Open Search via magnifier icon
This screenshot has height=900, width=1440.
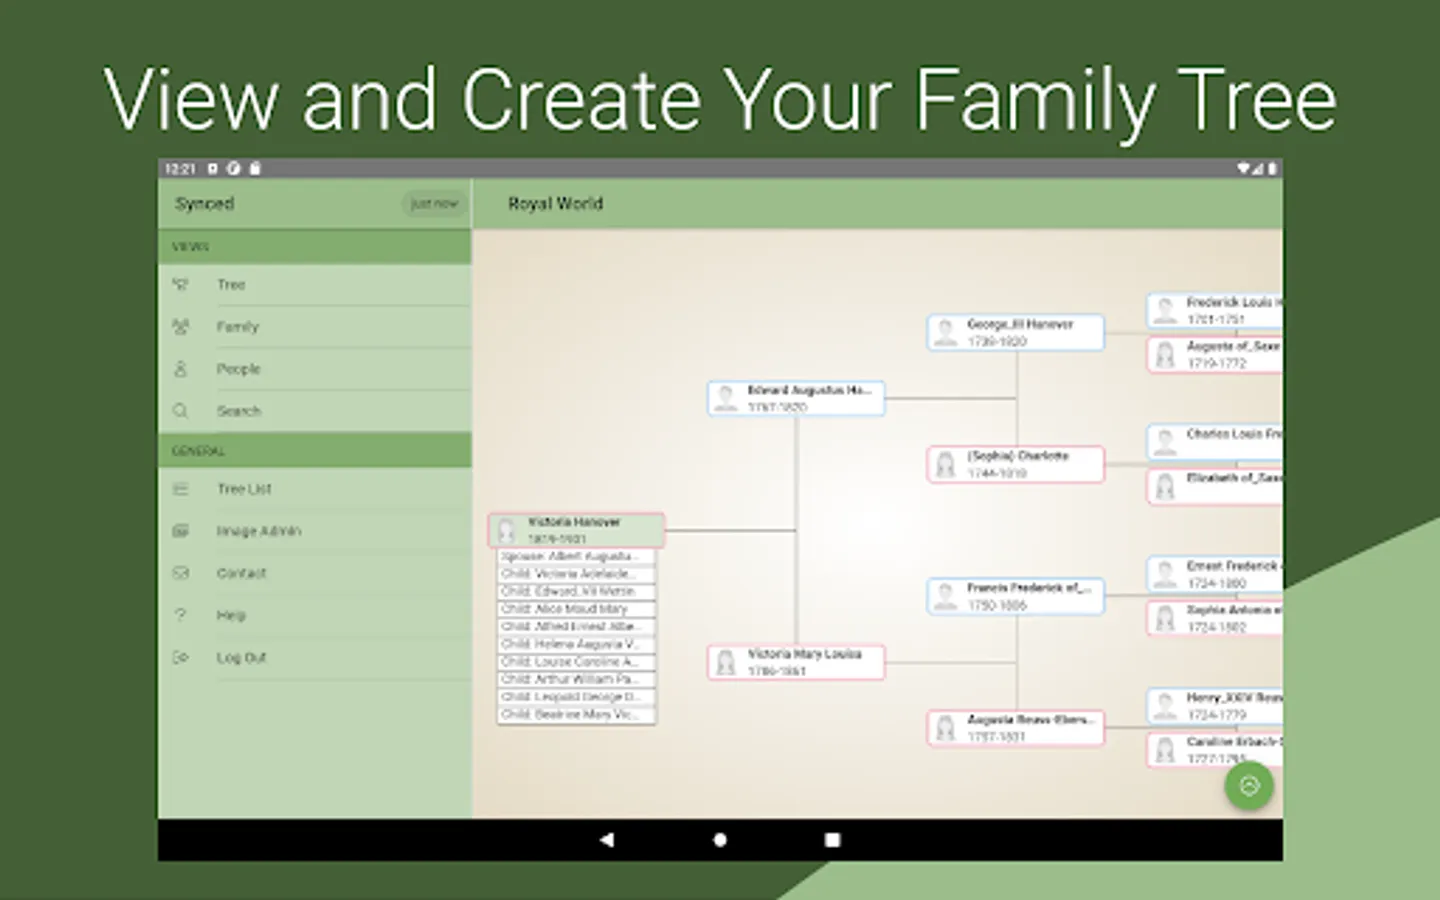pos(181,411)
